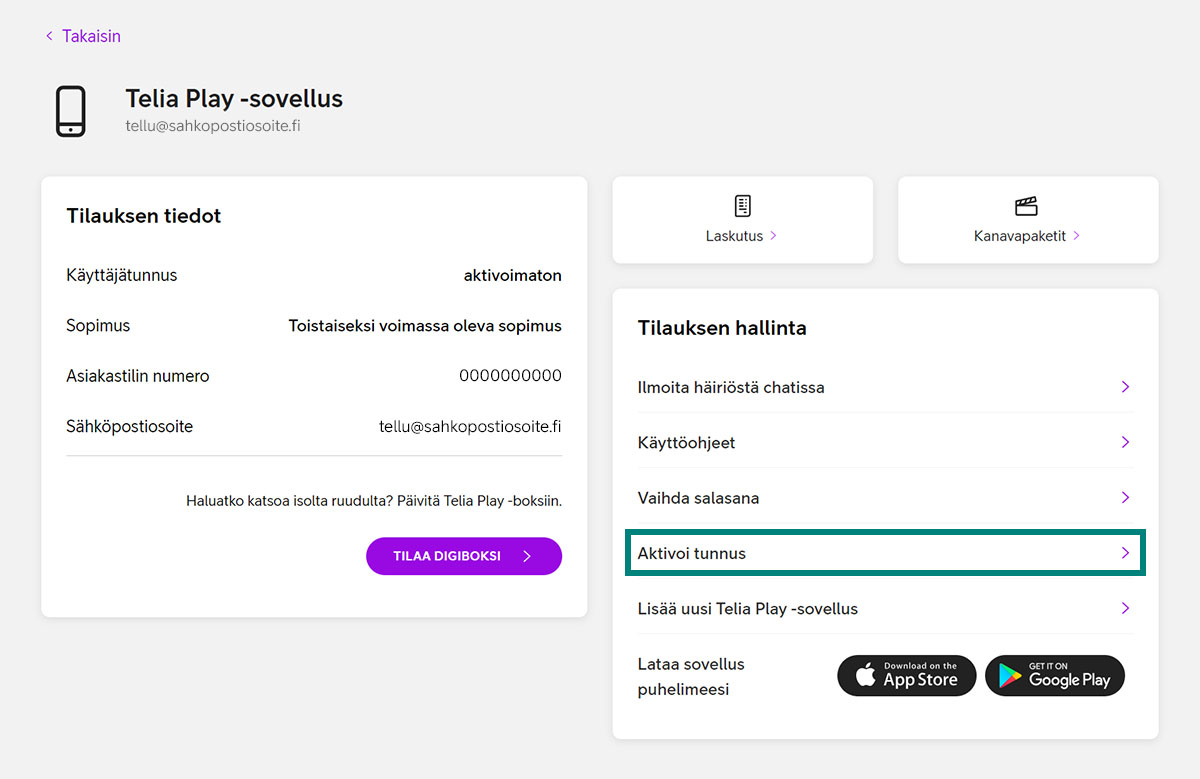Choose the Vaihda salasana text
The height and width of the screenshot is (779, 1200).
pyautogui.click(x=698, y=498)
